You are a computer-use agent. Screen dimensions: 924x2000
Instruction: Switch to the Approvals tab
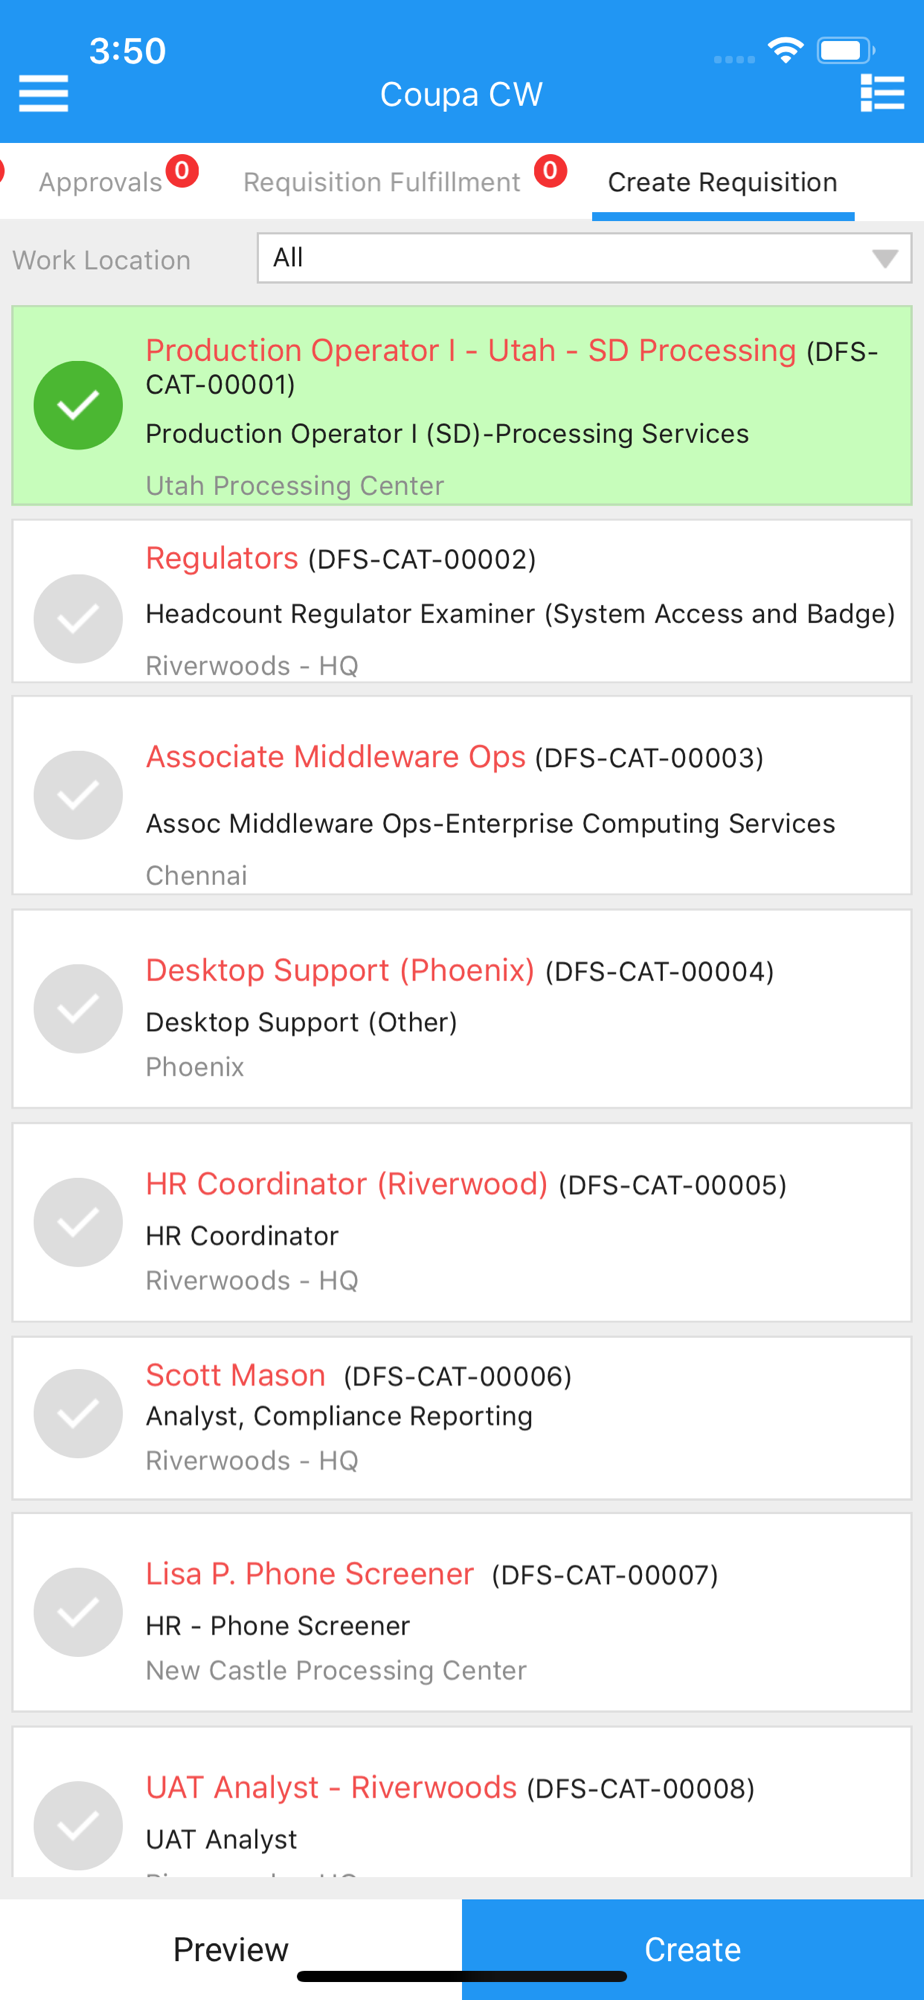(100, 182)
